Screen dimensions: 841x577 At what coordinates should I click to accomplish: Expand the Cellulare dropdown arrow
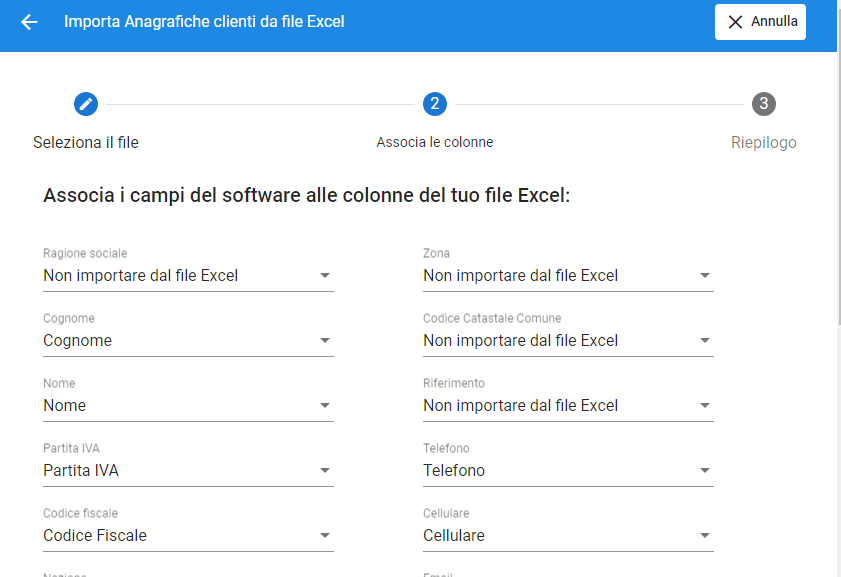point(705,535)
